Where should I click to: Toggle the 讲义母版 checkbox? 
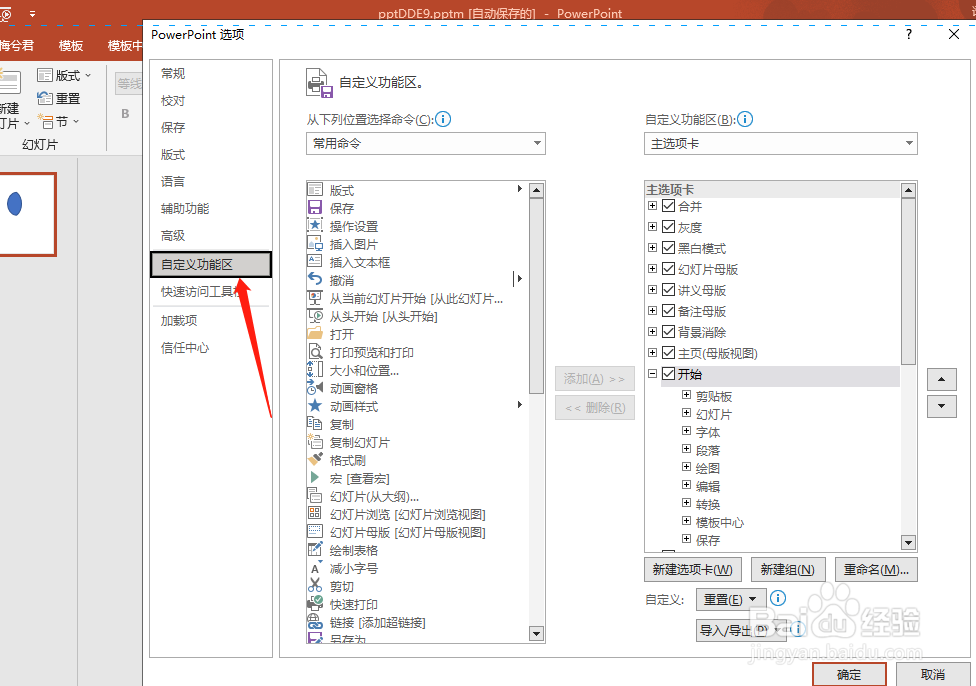click(669, 289)
